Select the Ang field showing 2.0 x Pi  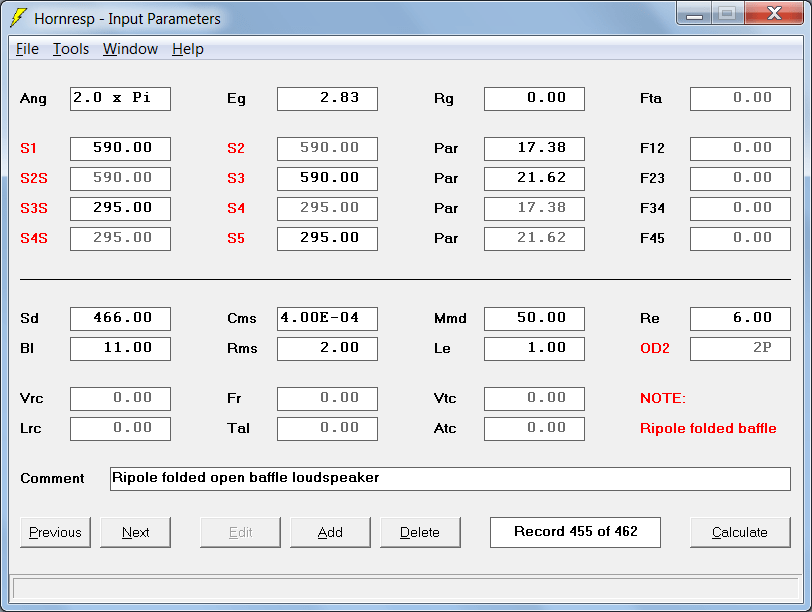120,99
